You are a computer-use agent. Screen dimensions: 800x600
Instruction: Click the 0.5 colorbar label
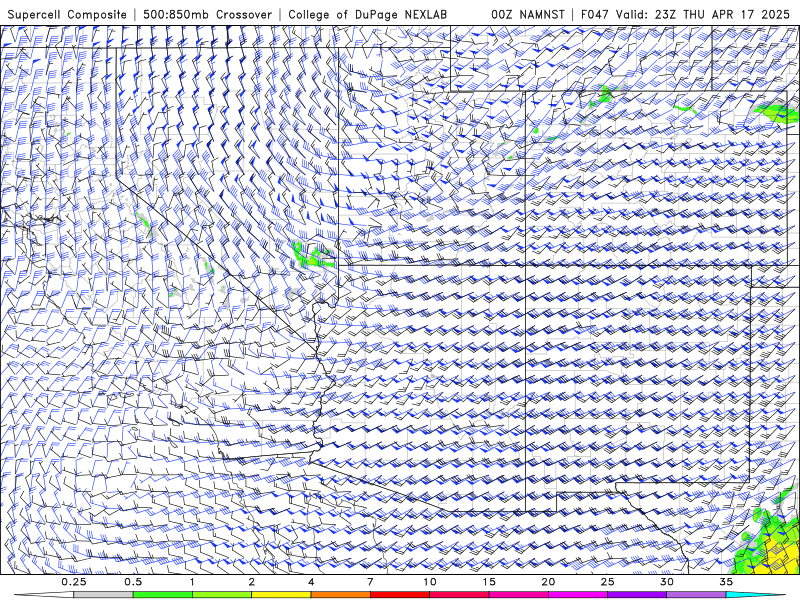pyautogui.click(x=133, y=582)
